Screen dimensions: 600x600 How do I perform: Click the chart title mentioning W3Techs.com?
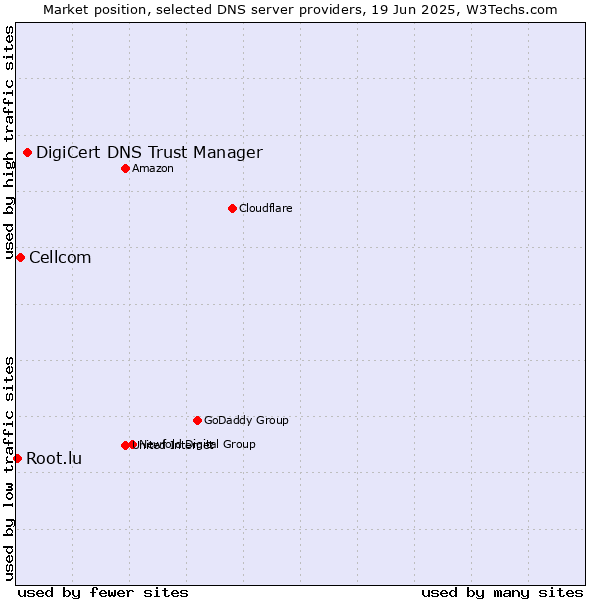[x=300, y=10]
